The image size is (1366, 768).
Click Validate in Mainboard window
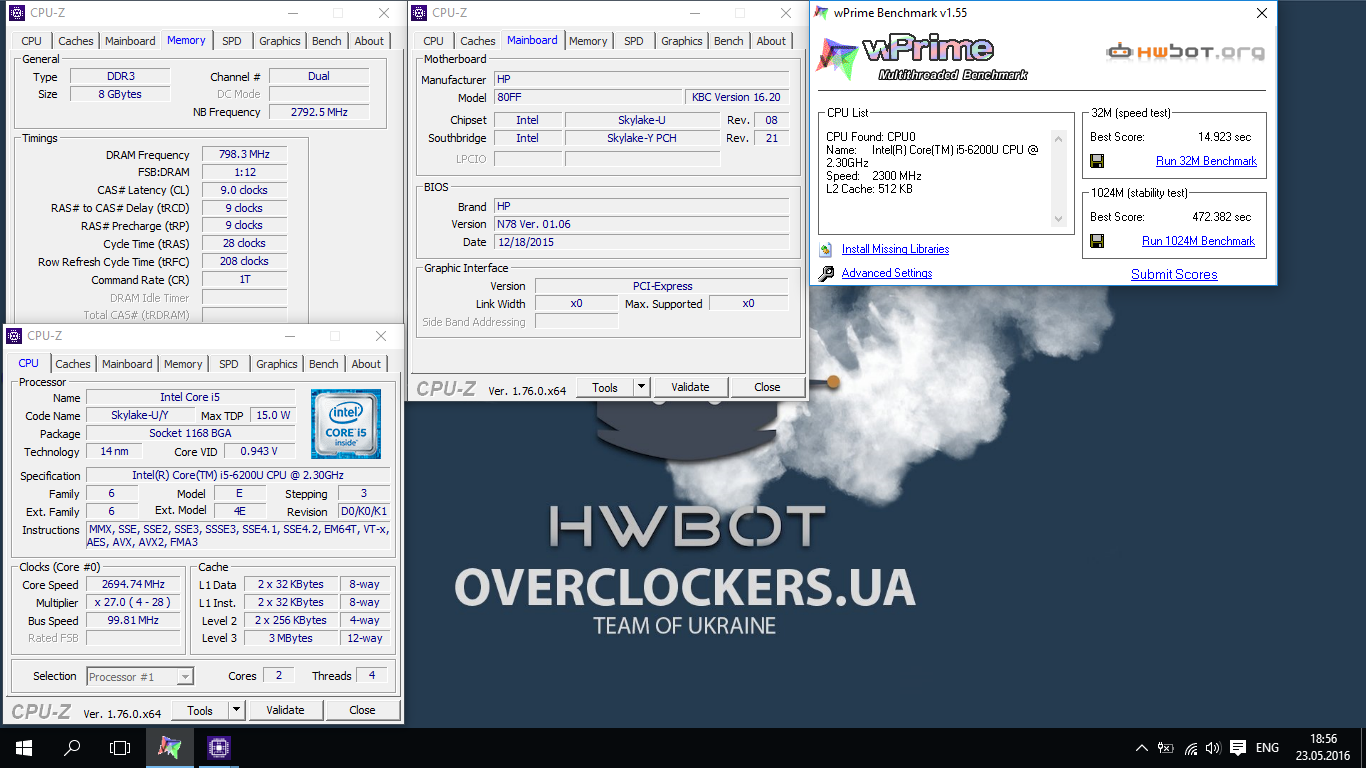(x=690, y=387)
